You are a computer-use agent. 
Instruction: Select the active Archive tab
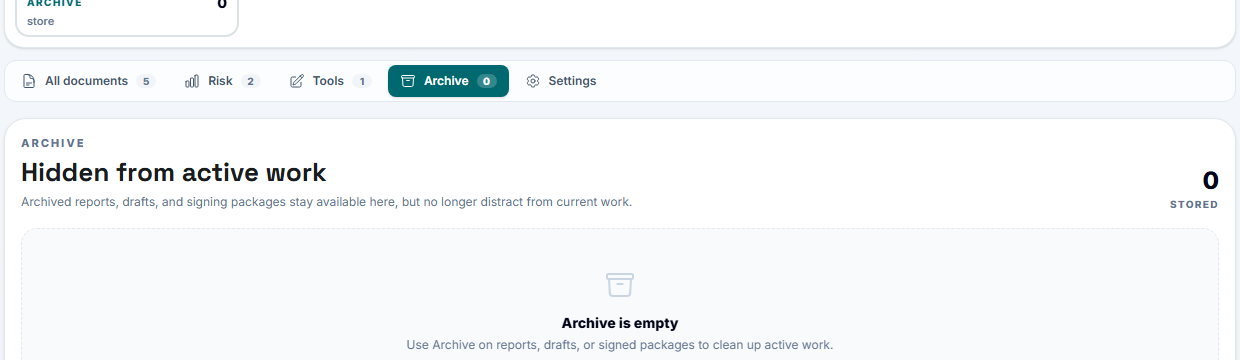tap(448, 81)
